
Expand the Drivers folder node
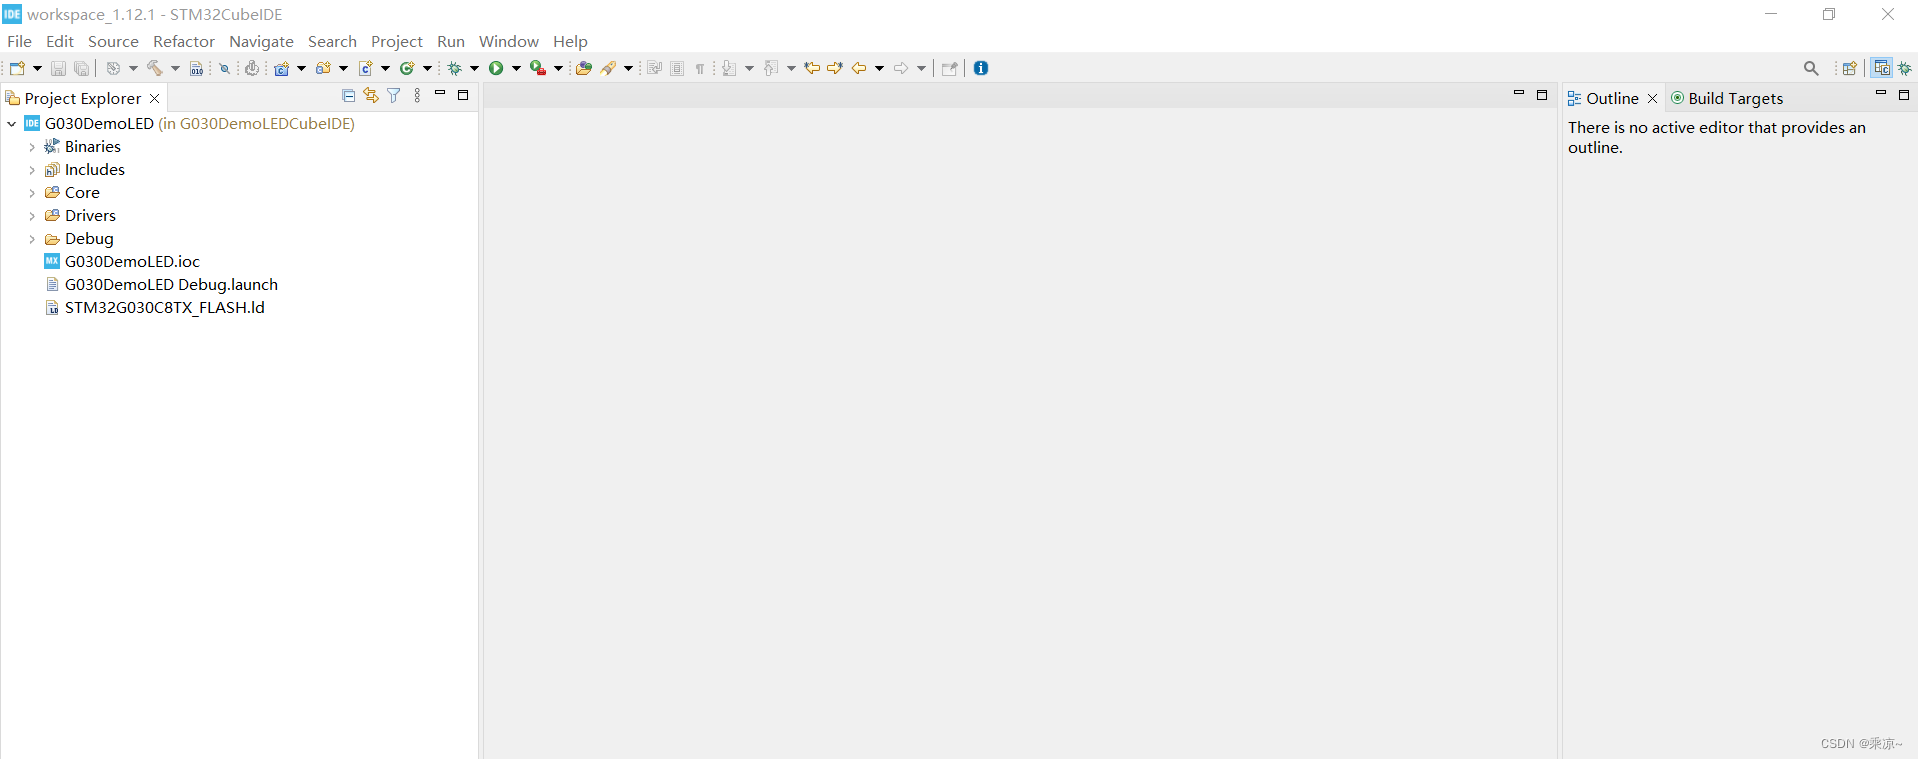pos(32,216)
